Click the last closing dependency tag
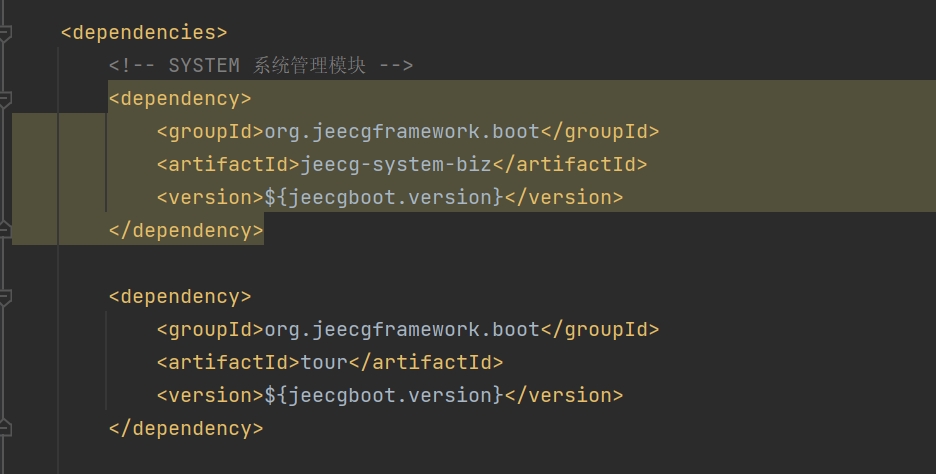The width and height of the screenshot is (936, 474). tap(186, 429)
